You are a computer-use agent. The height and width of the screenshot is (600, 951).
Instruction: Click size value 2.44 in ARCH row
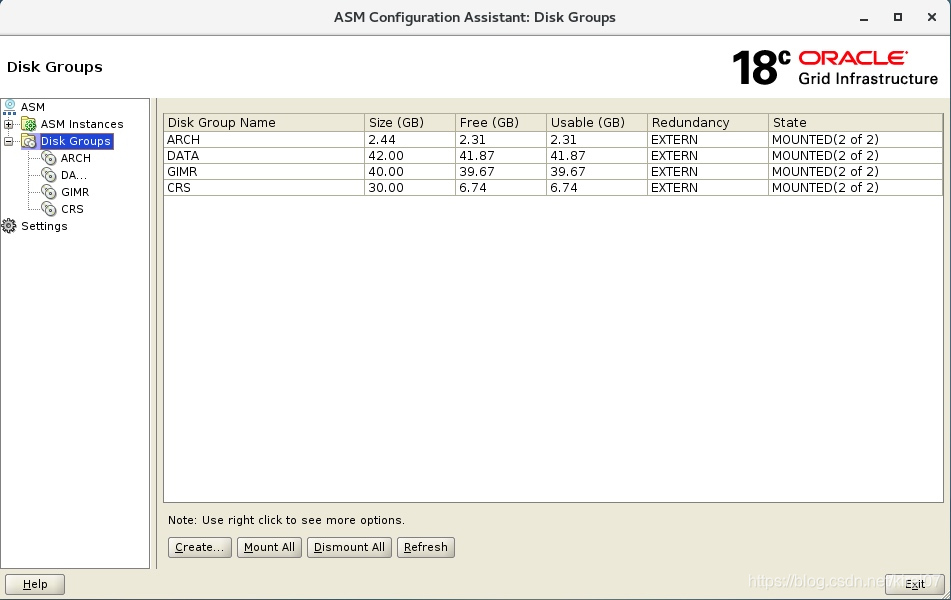[410, 140]
